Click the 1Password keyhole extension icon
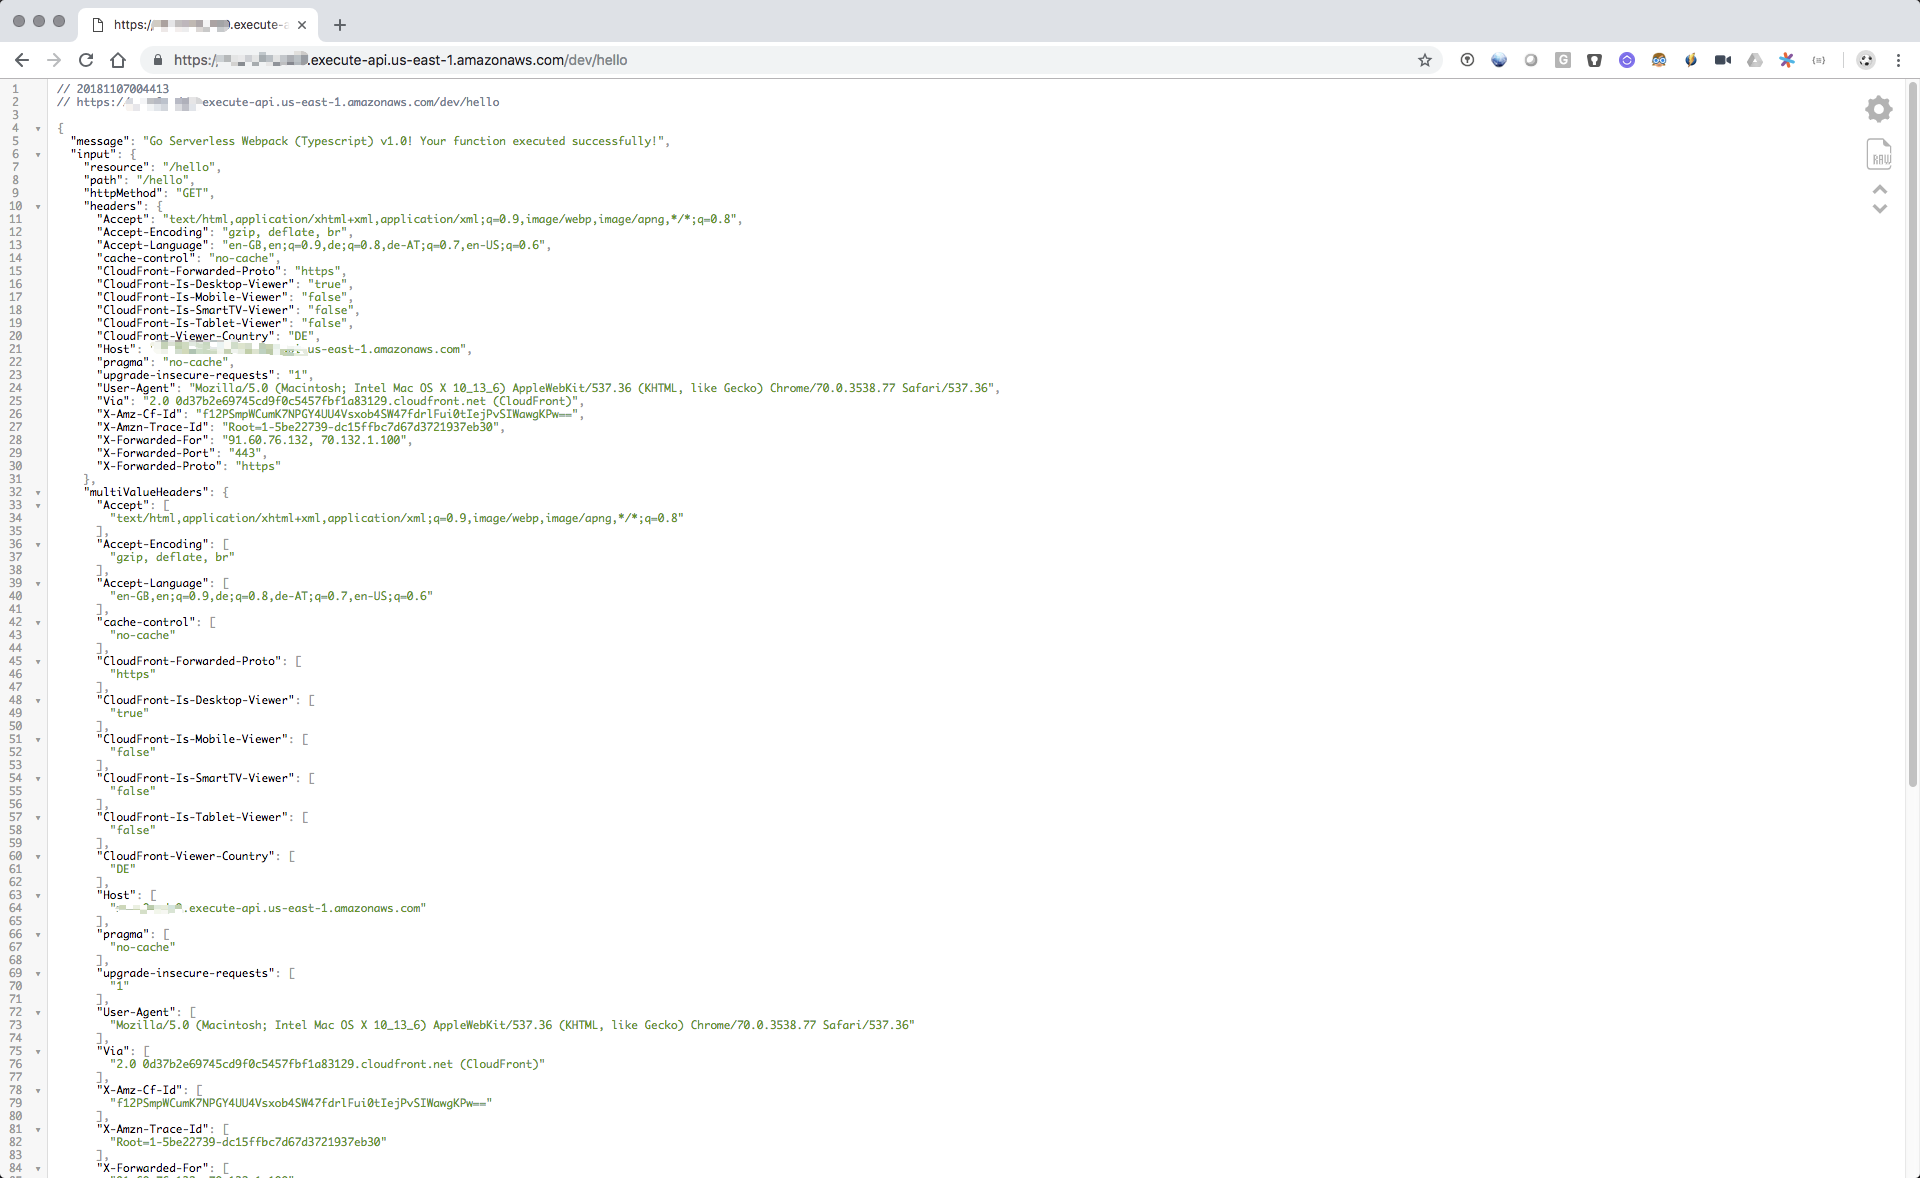1920x1178 pixels. click(x=1467, y=60)
